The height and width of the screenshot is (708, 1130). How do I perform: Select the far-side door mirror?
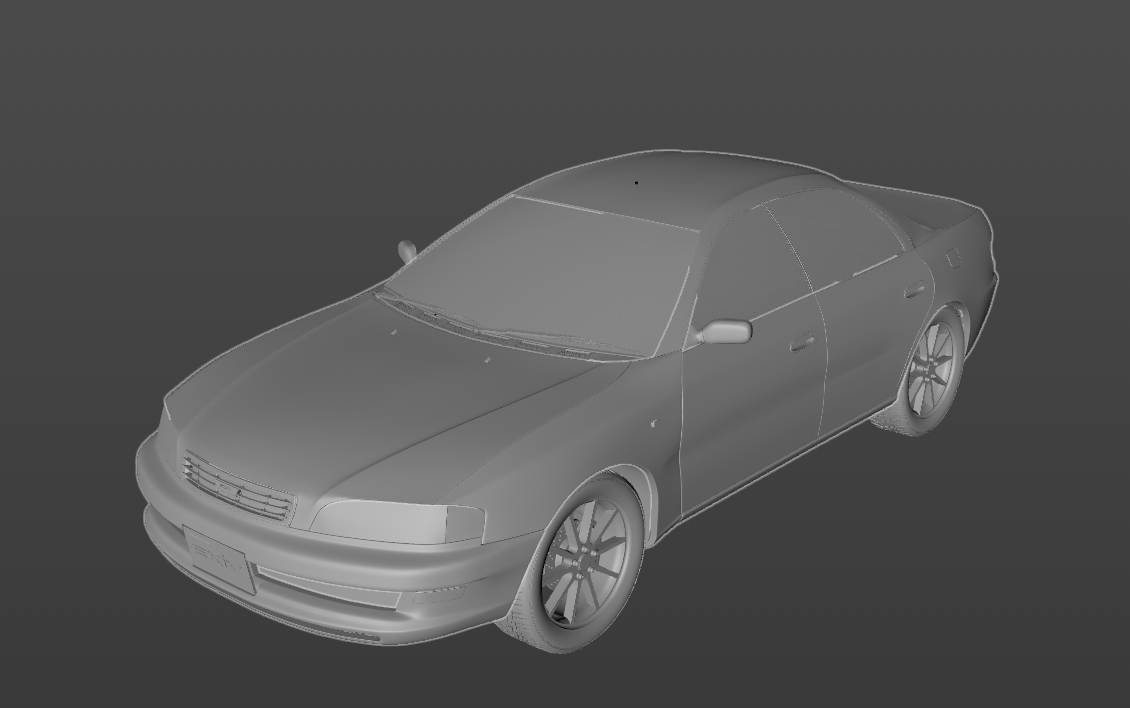tap(407, 250)
